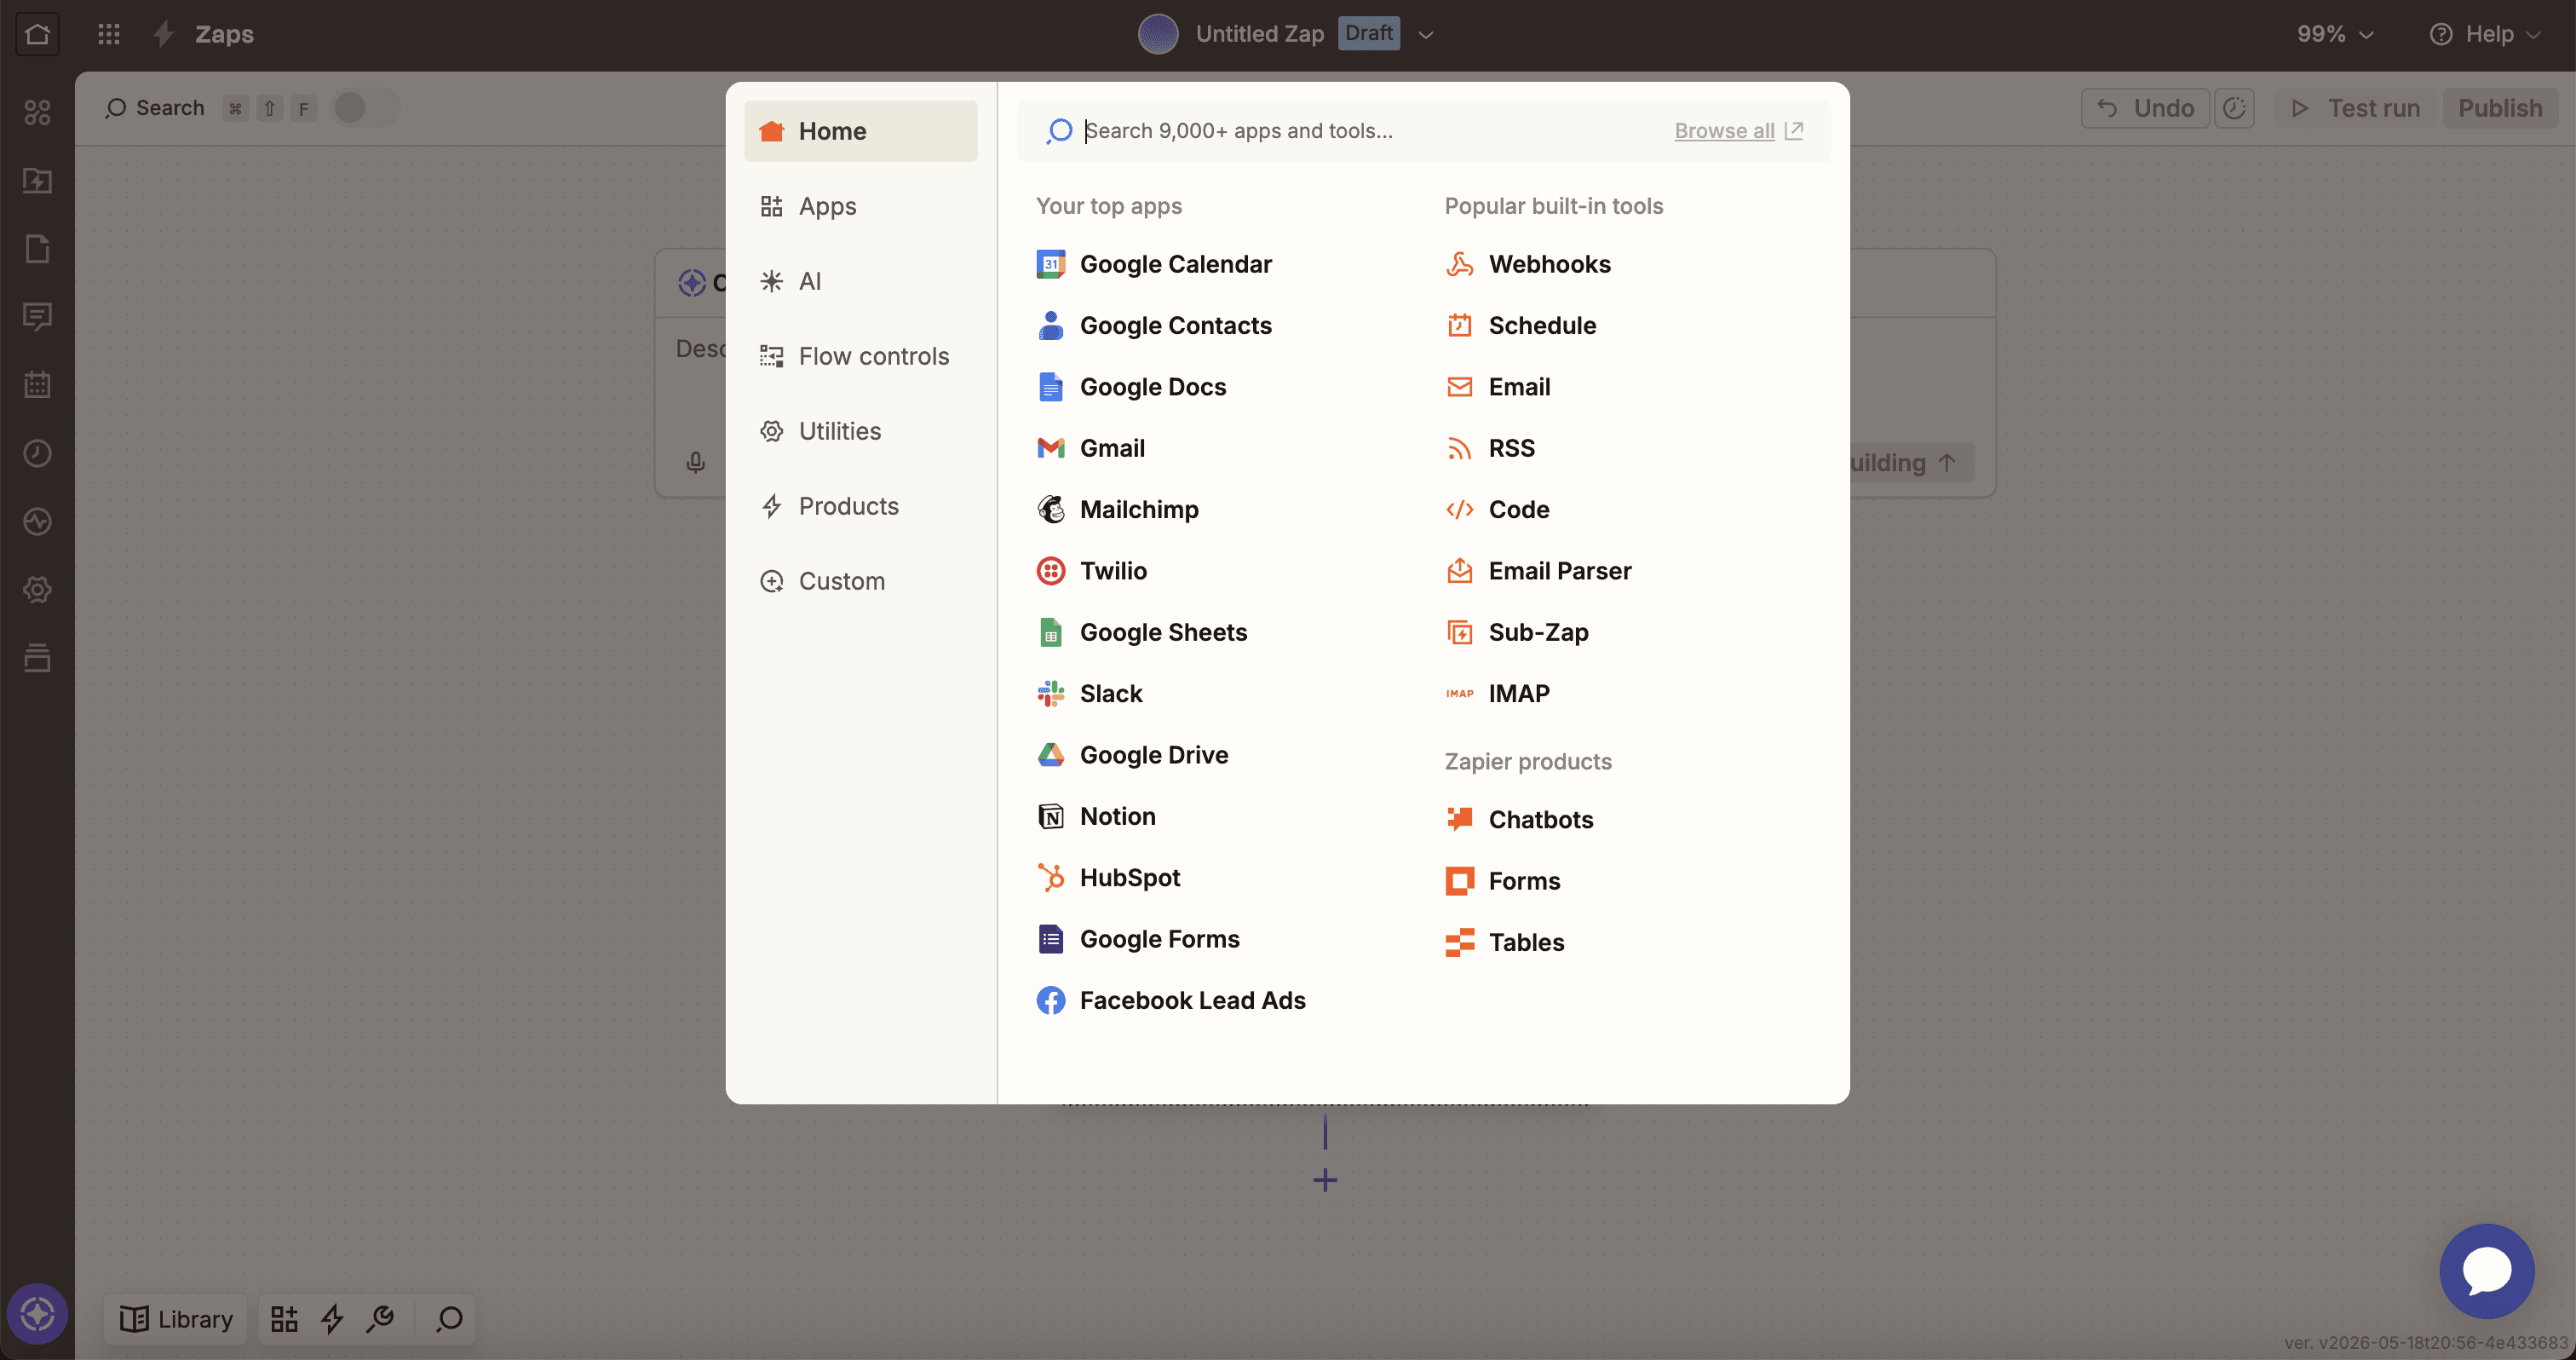Open the activity pulse icon in the sidebar
Viewport: 2576px width, 1360px height.
coord(37,522)
